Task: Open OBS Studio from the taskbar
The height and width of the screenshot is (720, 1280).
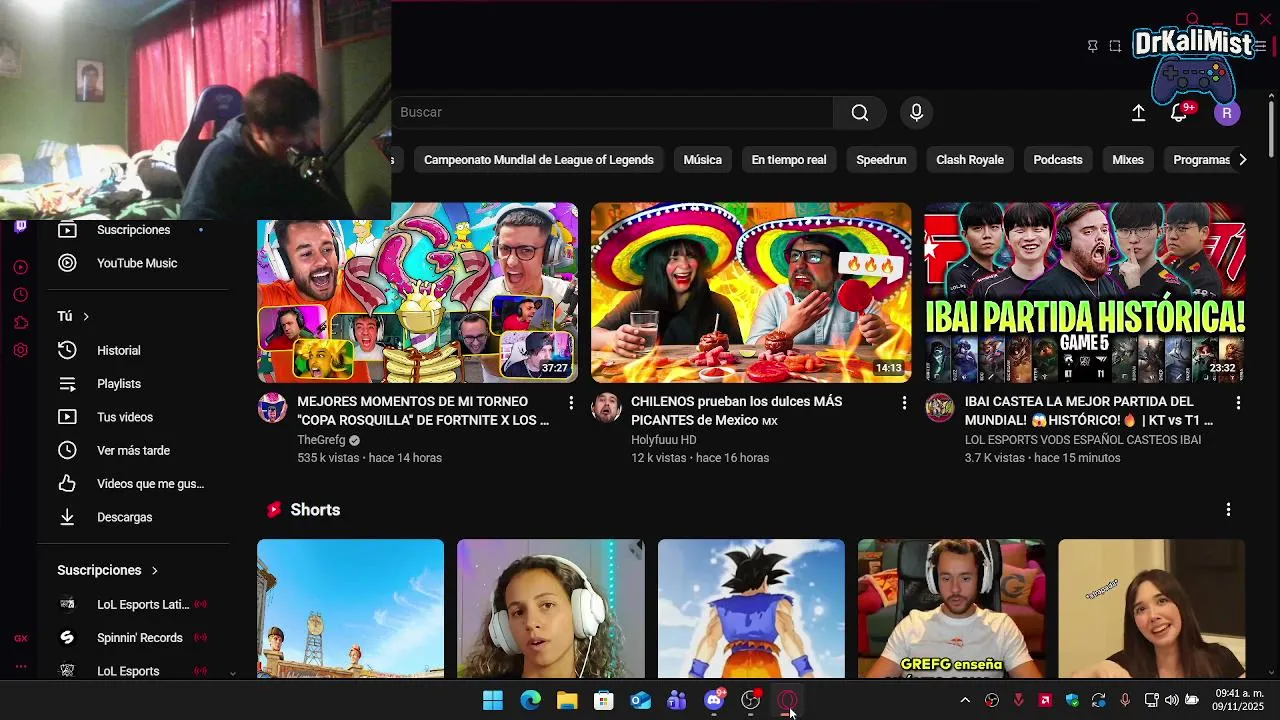Action: 751,701
